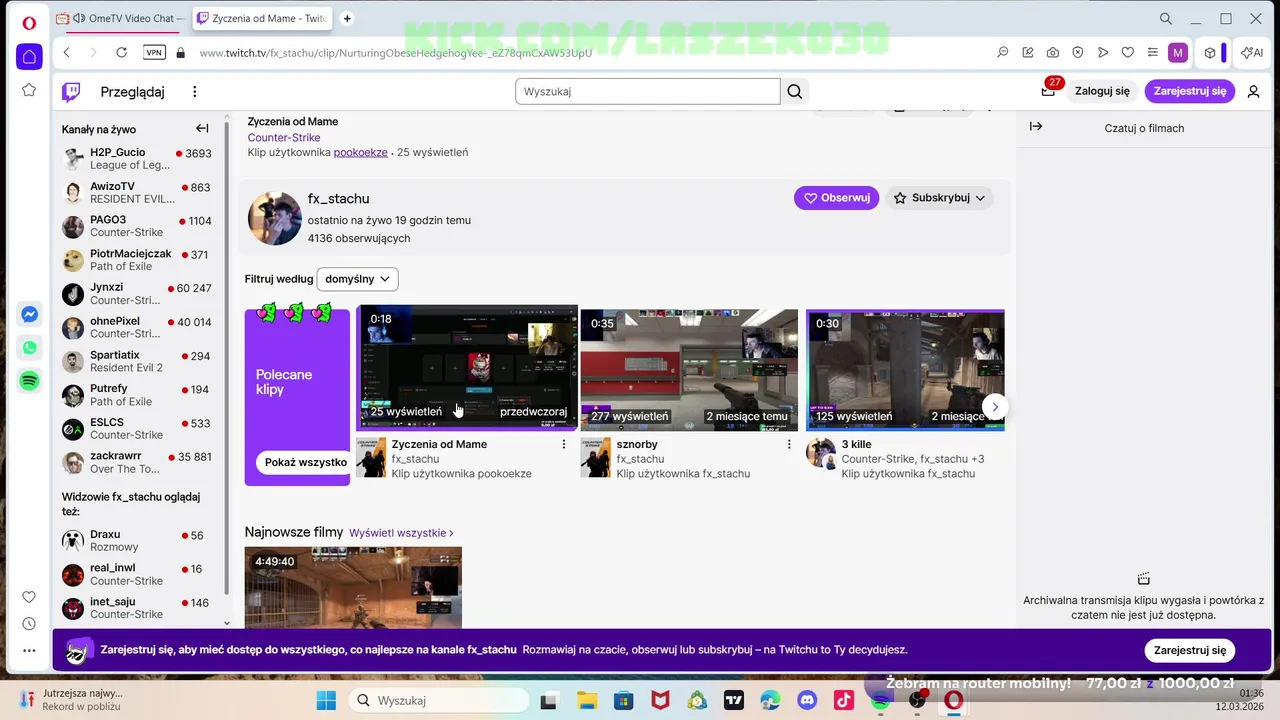Open PiotrMaciejczak live channel
Image resolution: width=1280 pixels, height=720 pixels.
pos(137,260)
